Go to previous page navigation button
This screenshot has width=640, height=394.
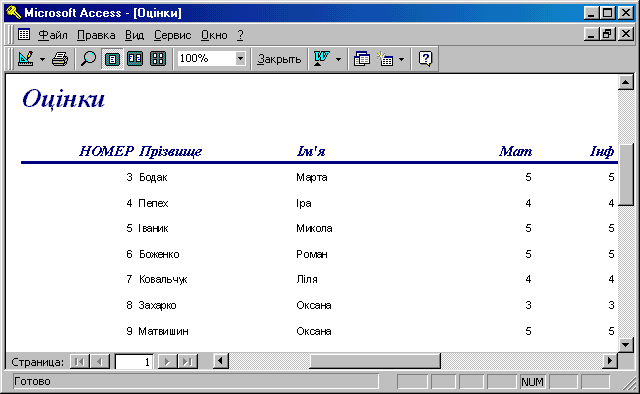click(99, 361)
